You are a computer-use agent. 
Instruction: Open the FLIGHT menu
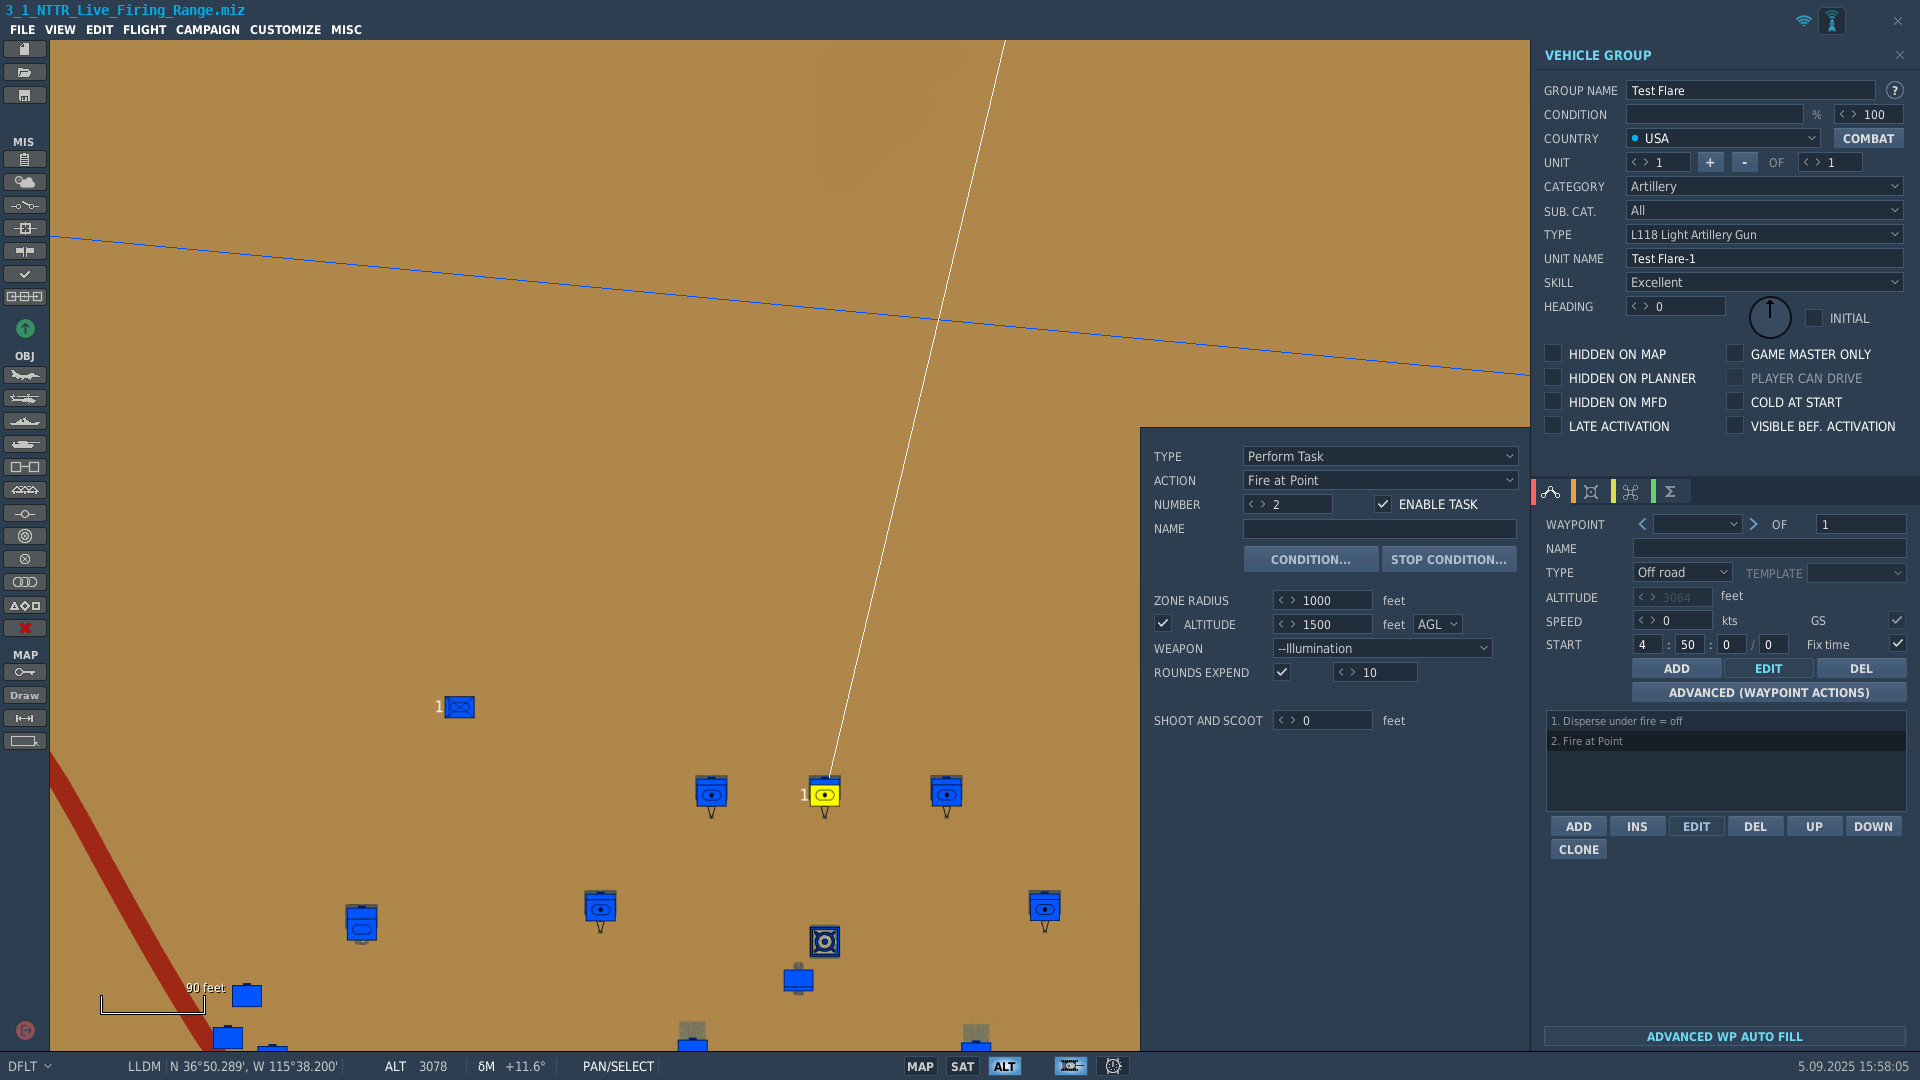(x=144, y=29)
